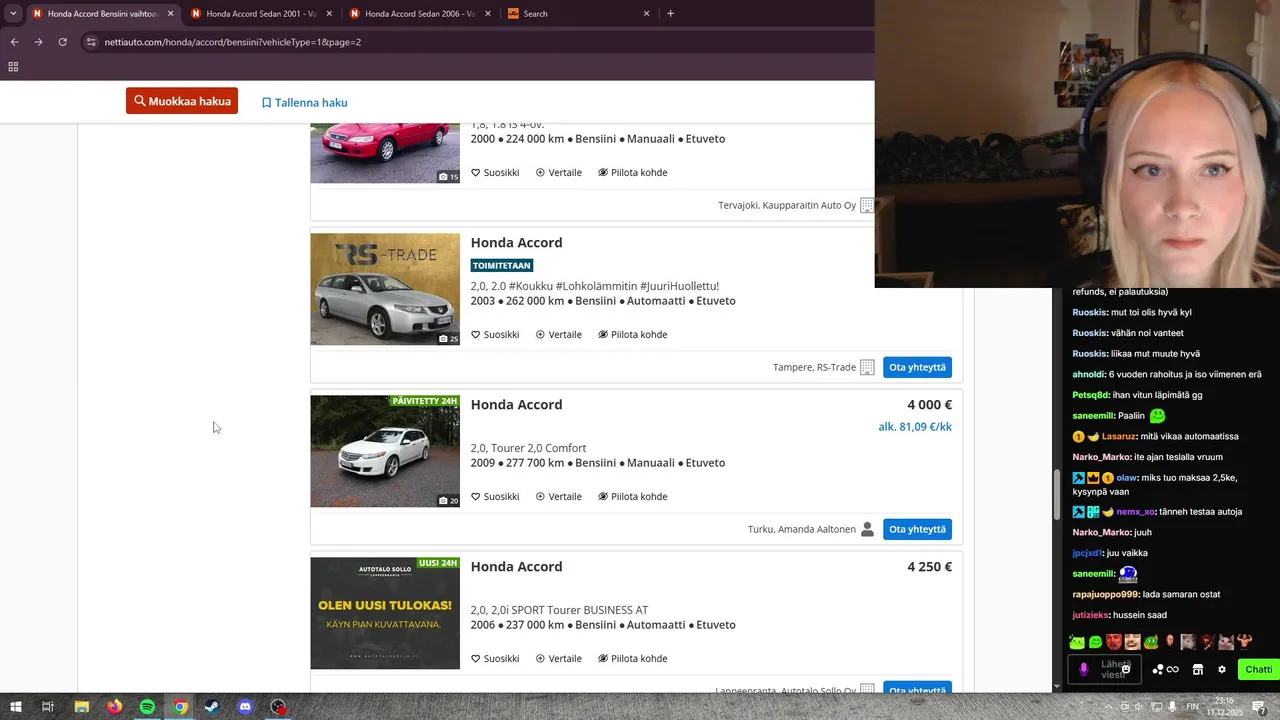Switch to the Search tab

[x=578, y=14]
